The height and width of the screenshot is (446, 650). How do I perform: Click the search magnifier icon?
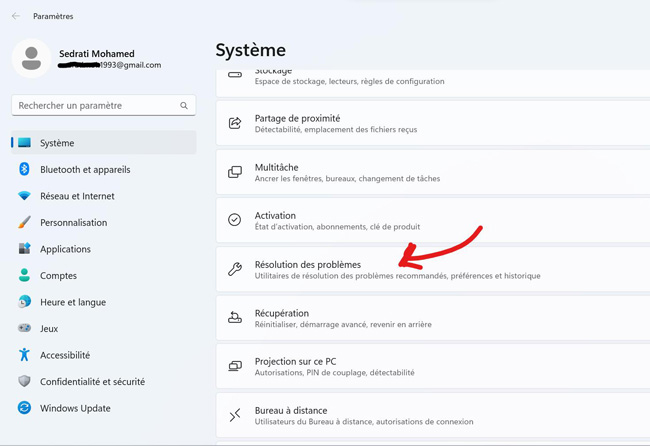coord(184,105)
